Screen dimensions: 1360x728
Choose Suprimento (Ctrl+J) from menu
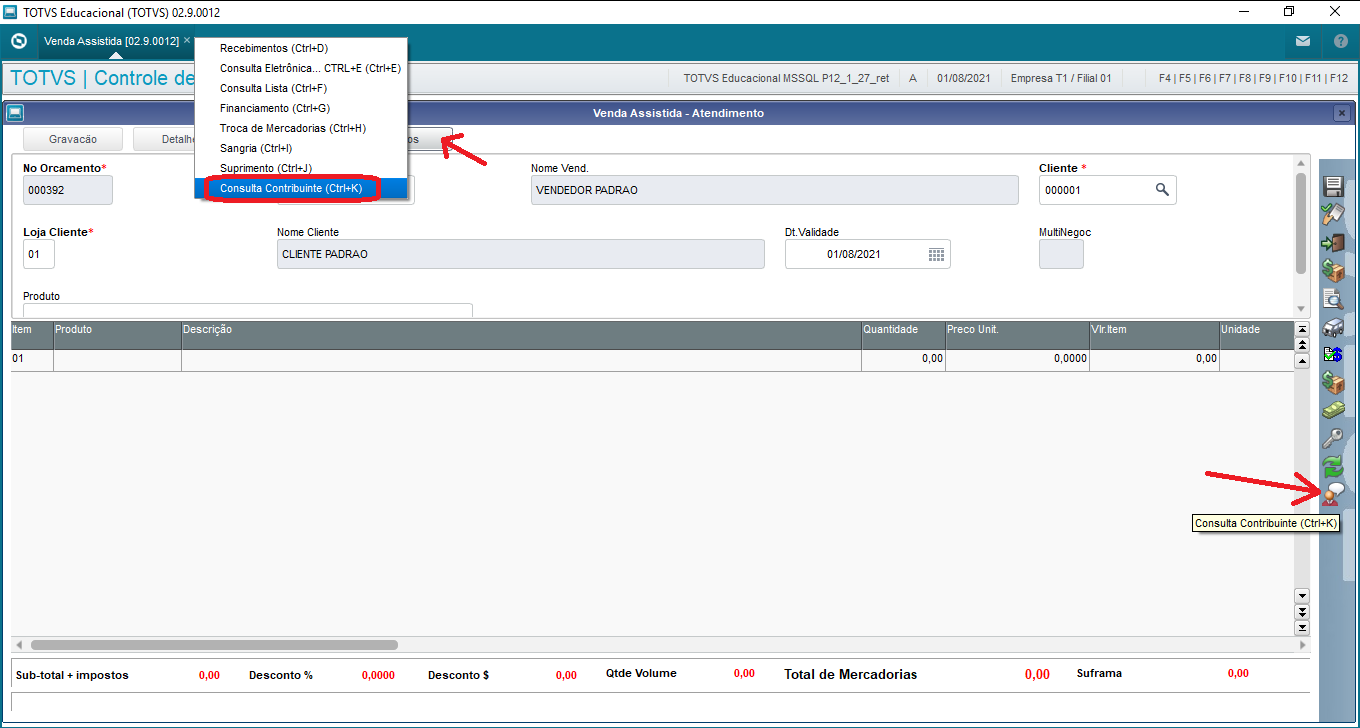tap(301, 168)
